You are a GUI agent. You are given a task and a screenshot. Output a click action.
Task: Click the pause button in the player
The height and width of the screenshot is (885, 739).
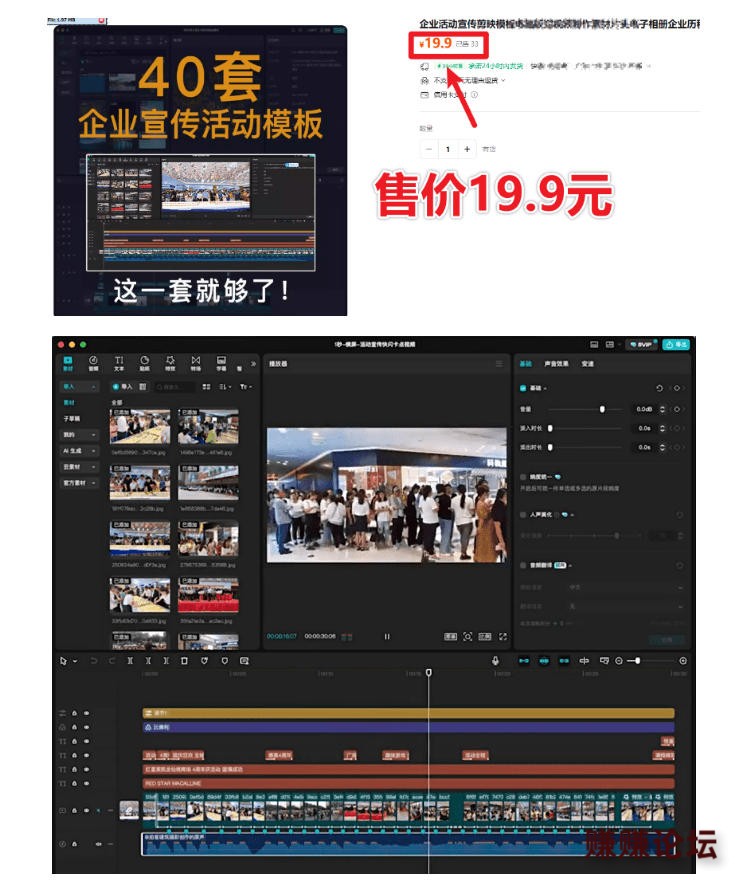pyautogui.click(x=387, y=637)
